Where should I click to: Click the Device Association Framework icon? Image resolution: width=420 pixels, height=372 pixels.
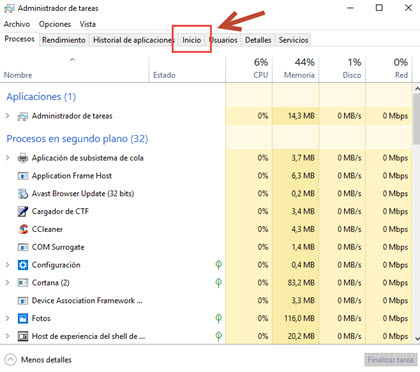pos(23,301)
